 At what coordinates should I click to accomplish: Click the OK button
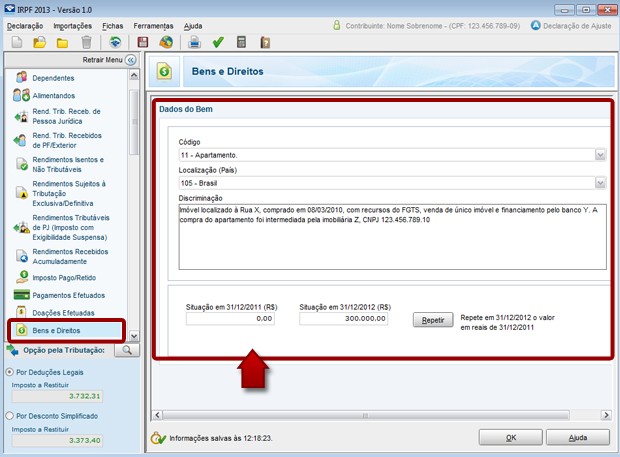(510, 437)
